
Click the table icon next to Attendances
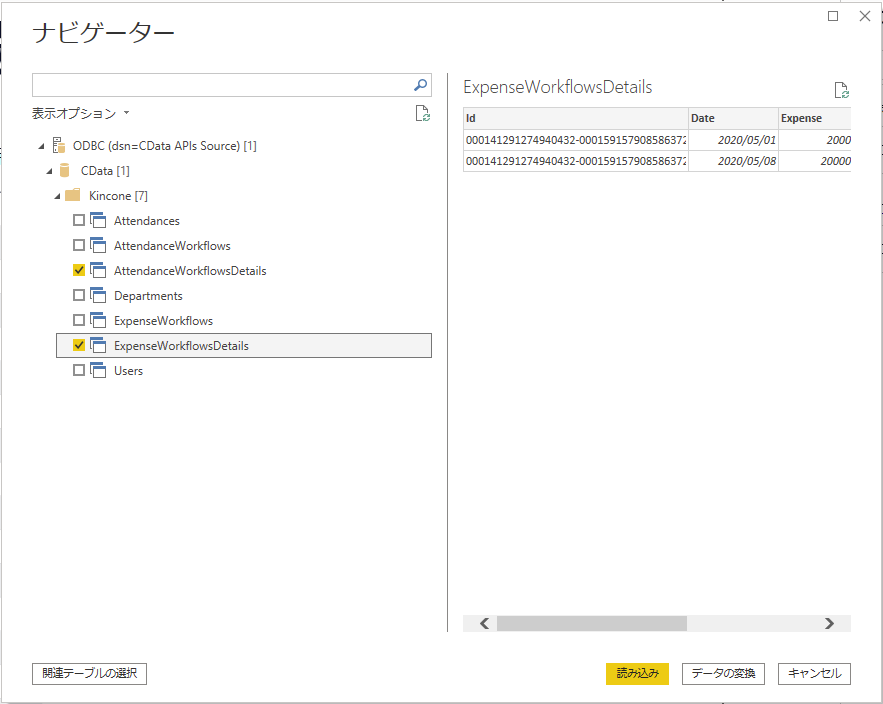(98, 220)
